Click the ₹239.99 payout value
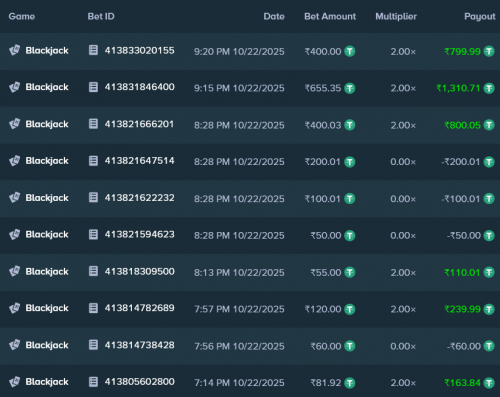This screenshot has height=397, width=500. click(x=462, y=309)
